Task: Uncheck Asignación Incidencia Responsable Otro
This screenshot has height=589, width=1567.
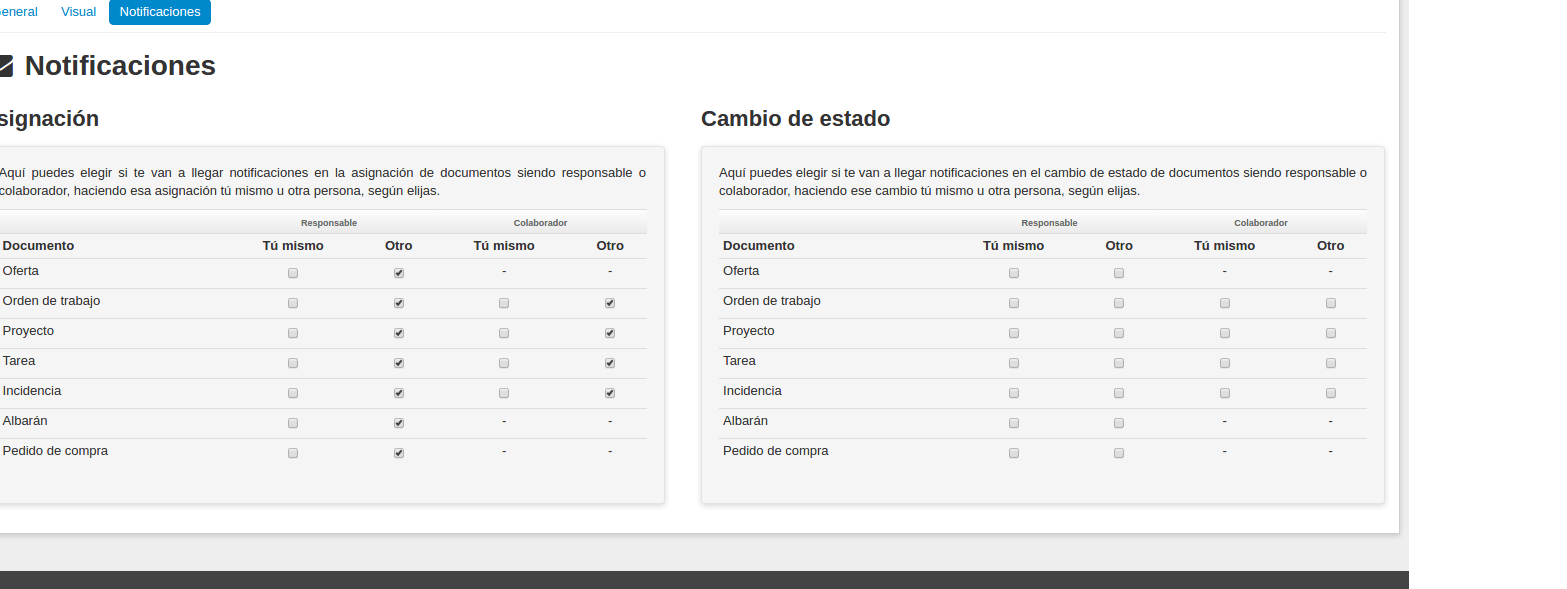Action: tap(399, 393)
